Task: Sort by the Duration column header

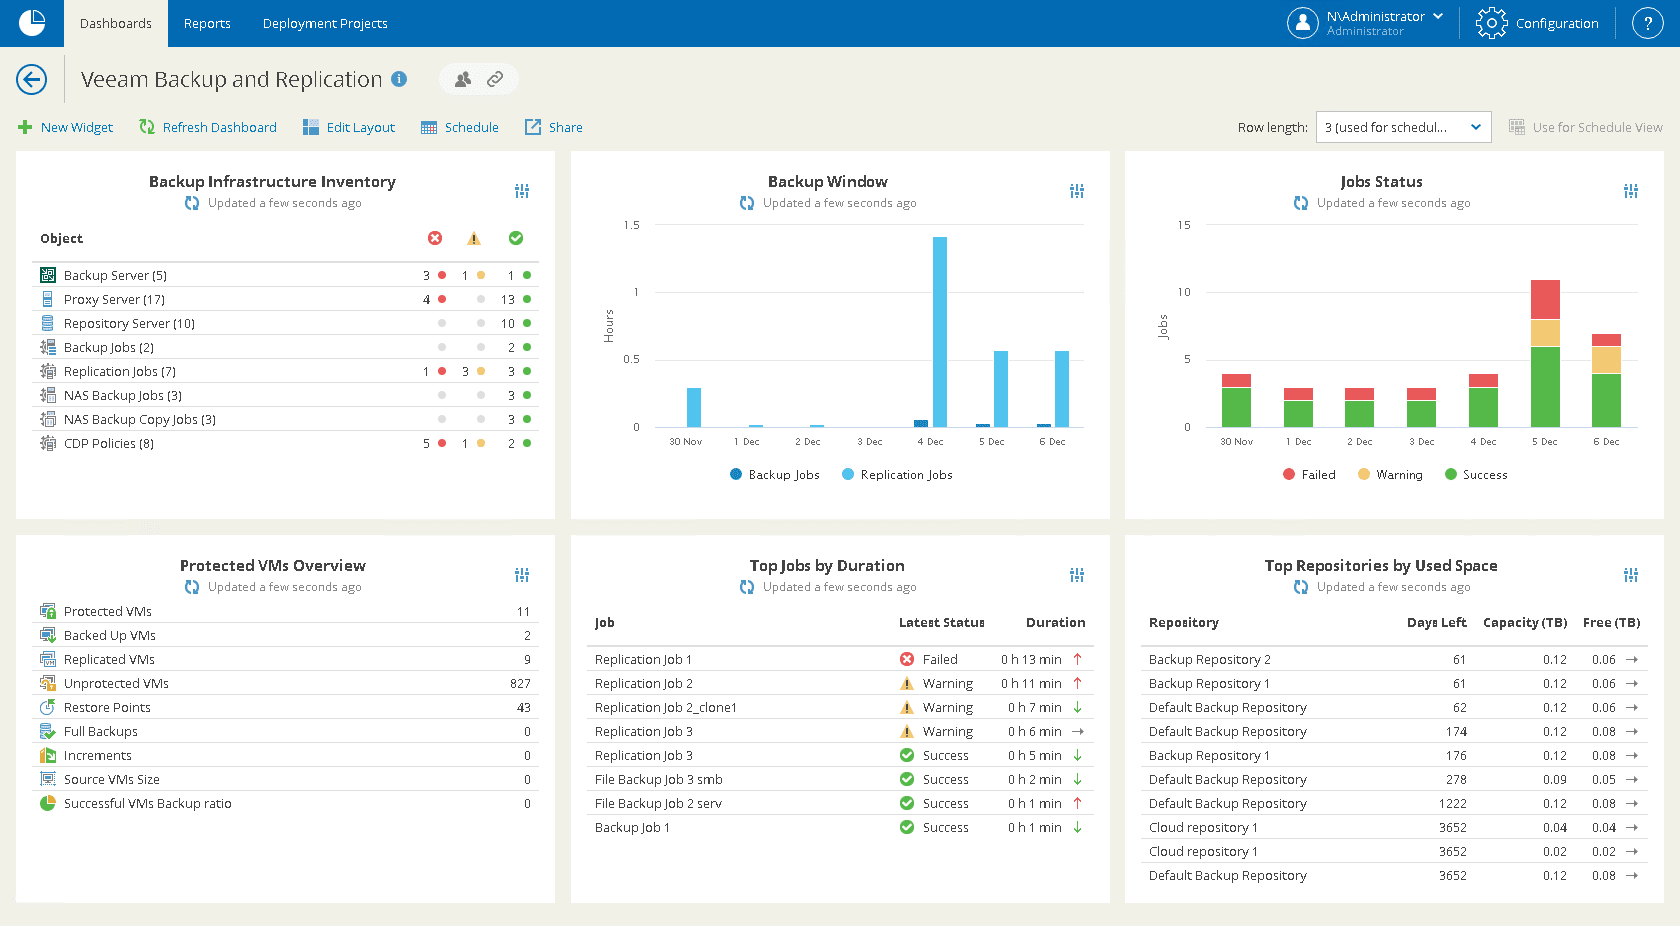Action: click(1055, 622)
